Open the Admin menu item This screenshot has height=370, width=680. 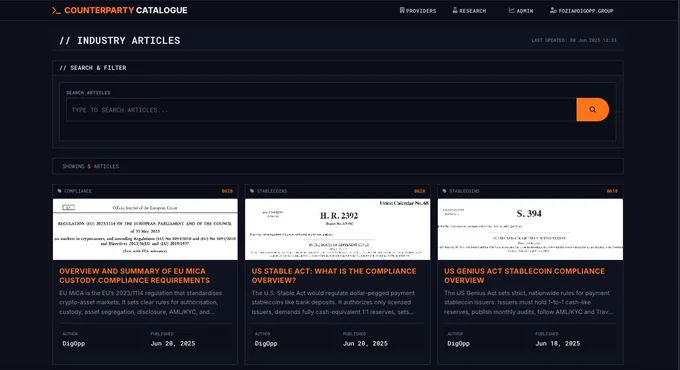click(x=521, y=10)
